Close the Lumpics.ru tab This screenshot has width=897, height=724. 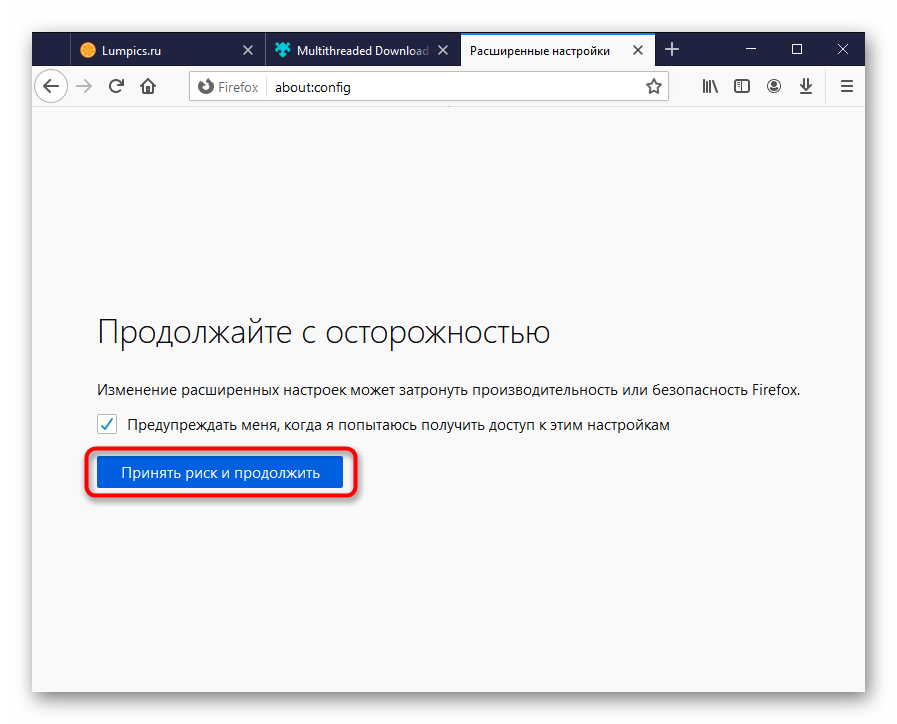tap(248, 50)
